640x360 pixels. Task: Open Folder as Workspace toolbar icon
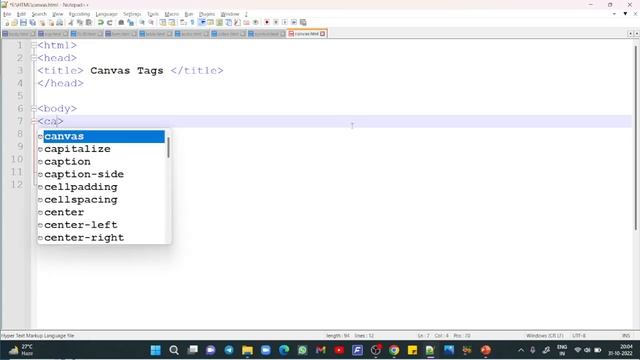(247, 22)
